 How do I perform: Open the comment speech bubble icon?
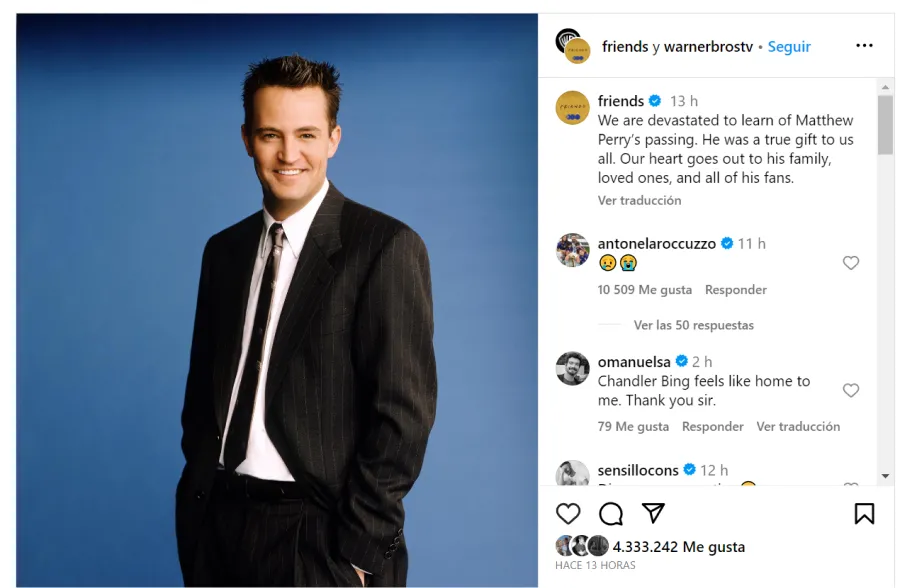[610, 513]
